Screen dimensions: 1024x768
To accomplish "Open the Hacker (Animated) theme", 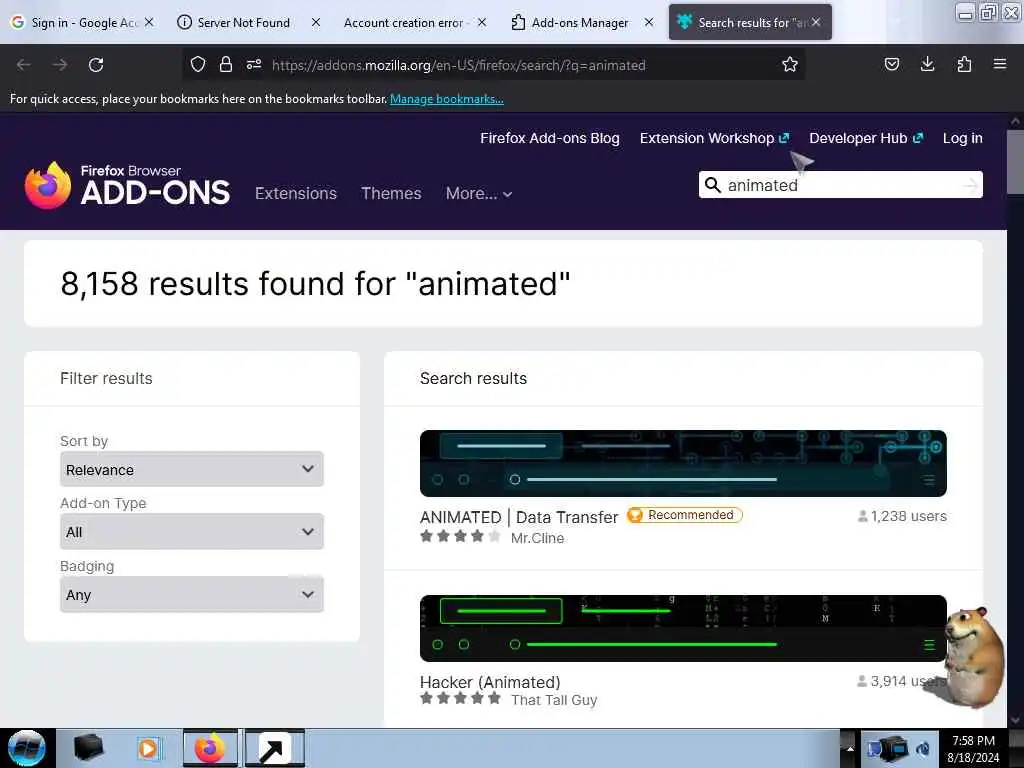I will (490, 682).
